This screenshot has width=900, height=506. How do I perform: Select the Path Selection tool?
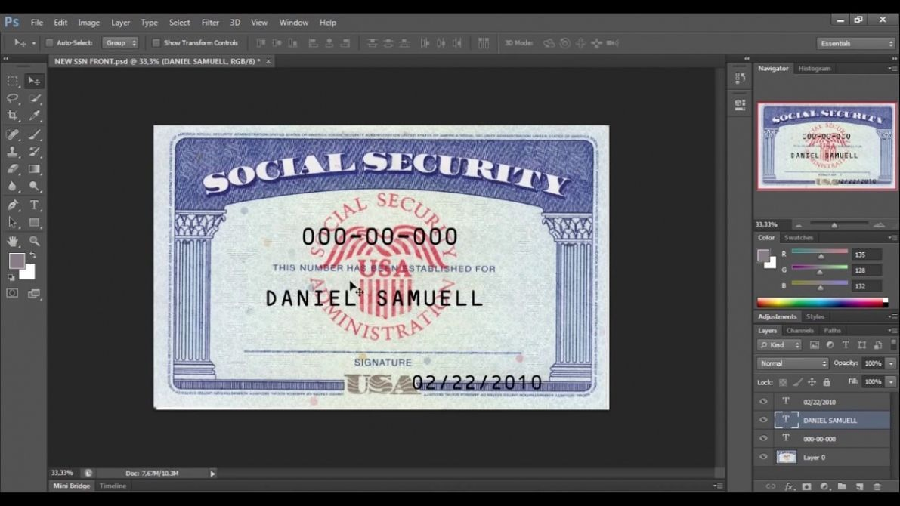pos(13,223)
